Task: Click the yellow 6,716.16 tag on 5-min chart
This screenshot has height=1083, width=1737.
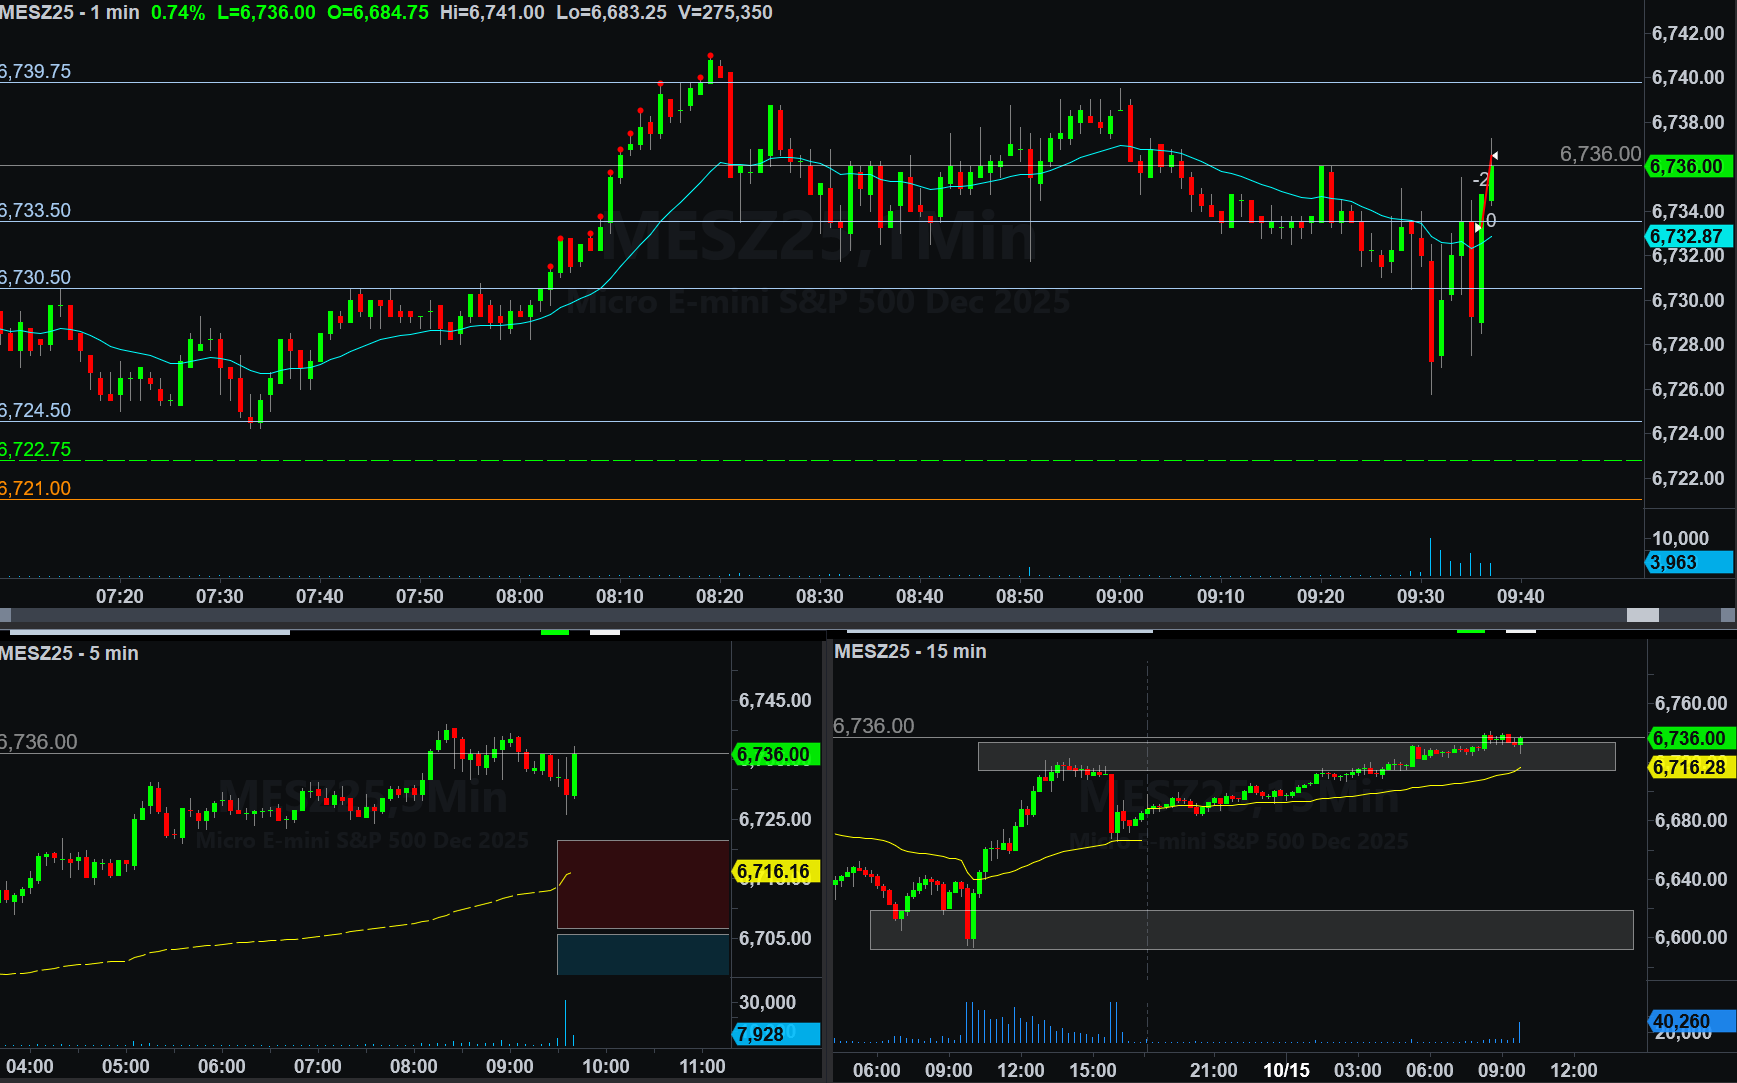Action: click(x=775, y=872)
